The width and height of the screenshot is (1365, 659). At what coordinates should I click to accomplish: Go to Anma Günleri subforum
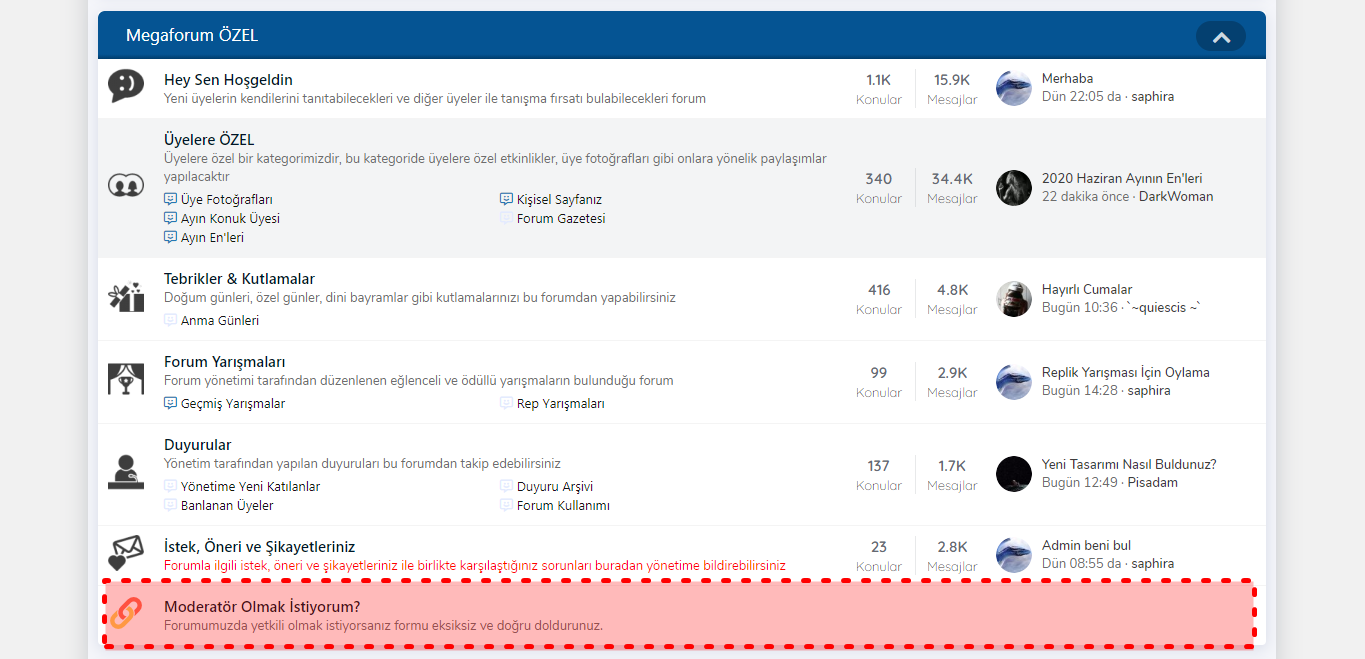[x=220, y=321]
